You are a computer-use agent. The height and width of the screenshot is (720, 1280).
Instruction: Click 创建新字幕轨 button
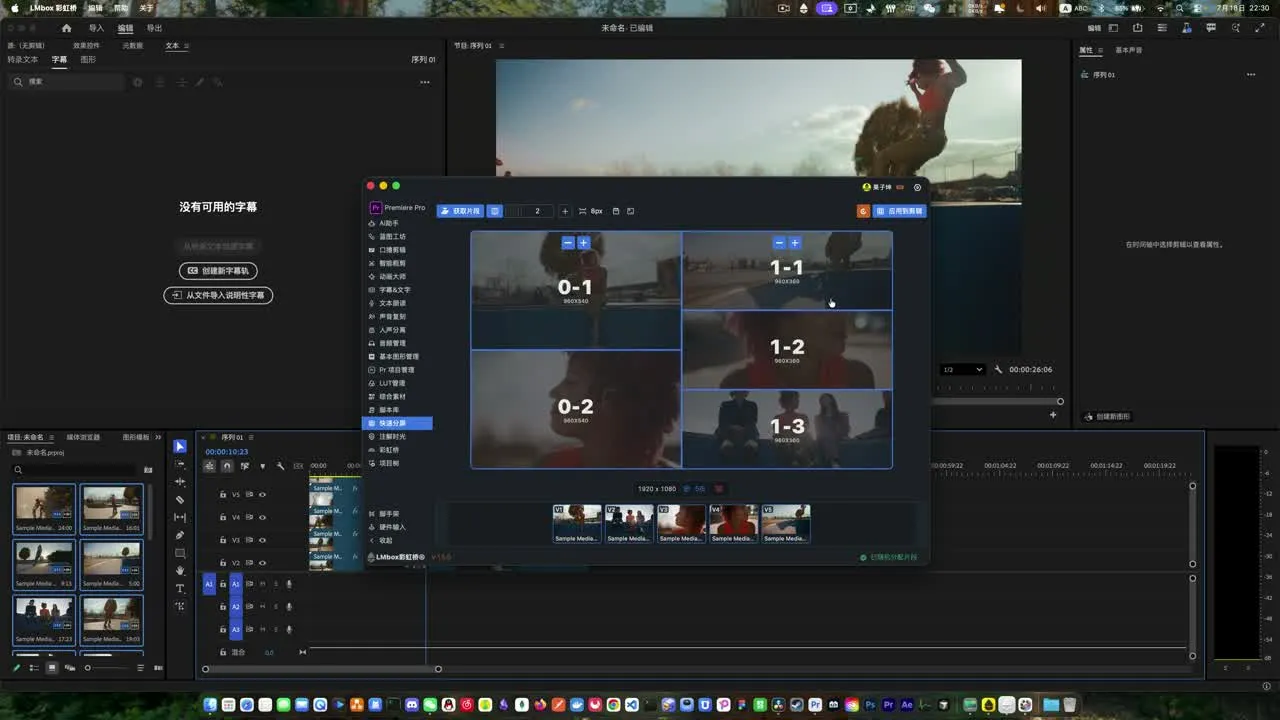pos(218,271)
